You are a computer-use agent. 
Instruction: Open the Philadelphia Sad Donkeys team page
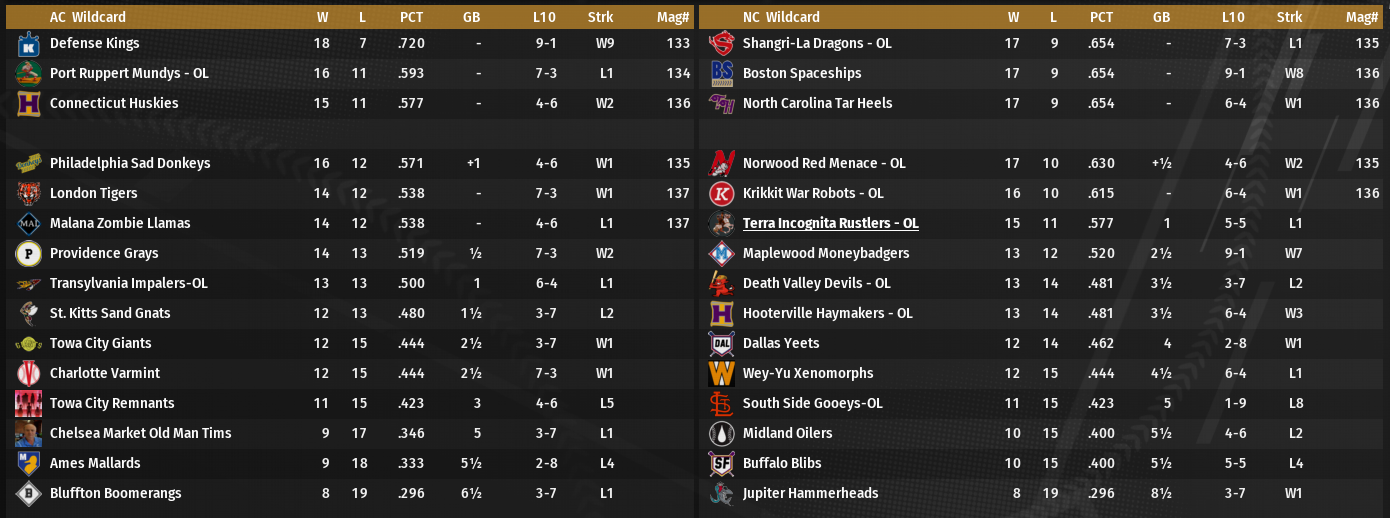[x=130, y=164]
